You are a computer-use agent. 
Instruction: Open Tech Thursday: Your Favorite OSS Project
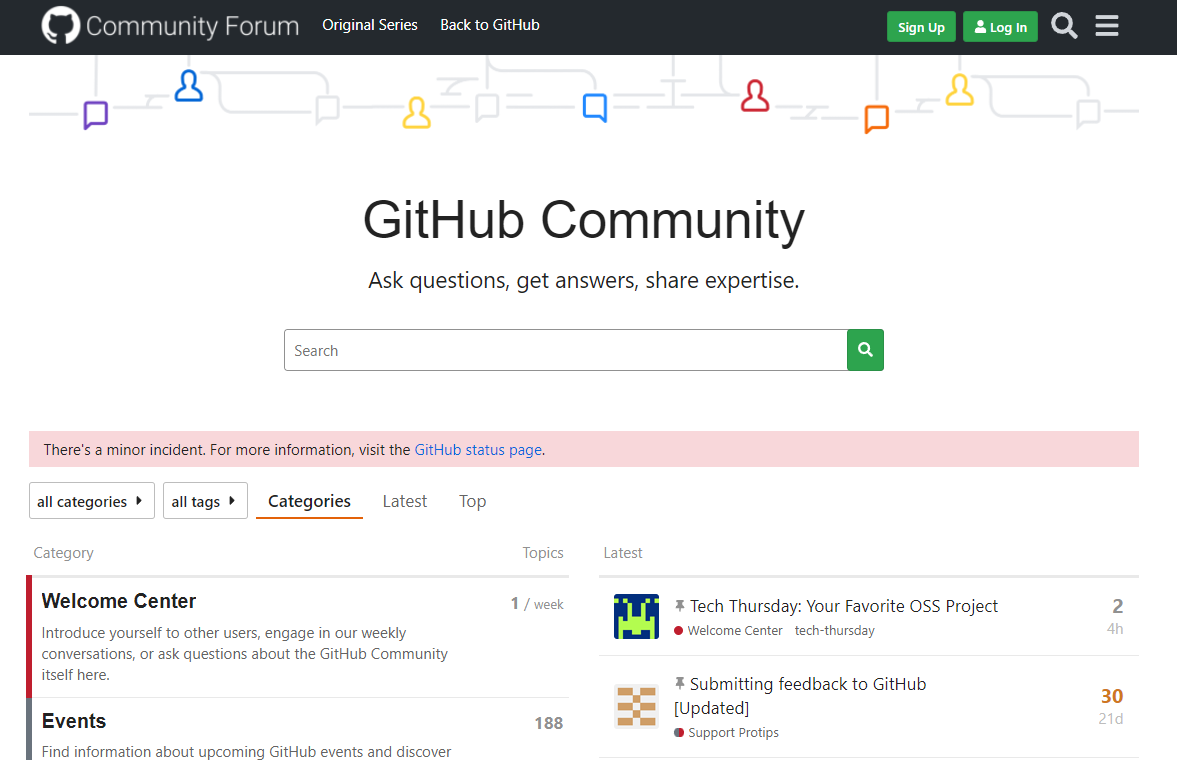844,606
